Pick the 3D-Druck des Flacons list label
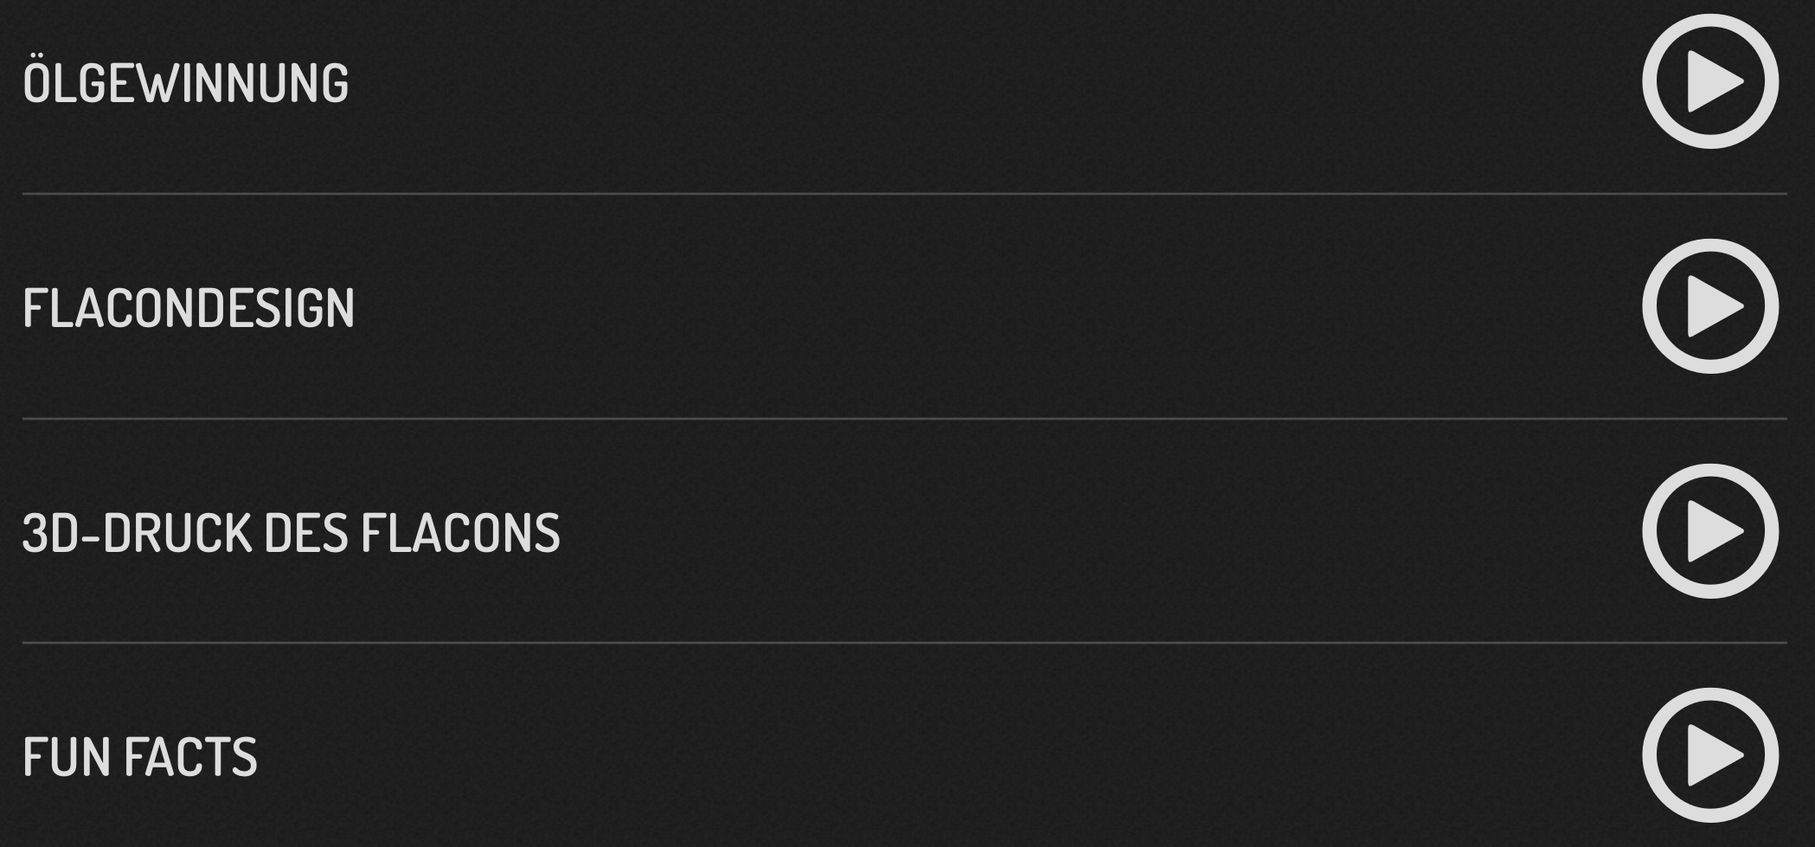 (x=291, y=533)
